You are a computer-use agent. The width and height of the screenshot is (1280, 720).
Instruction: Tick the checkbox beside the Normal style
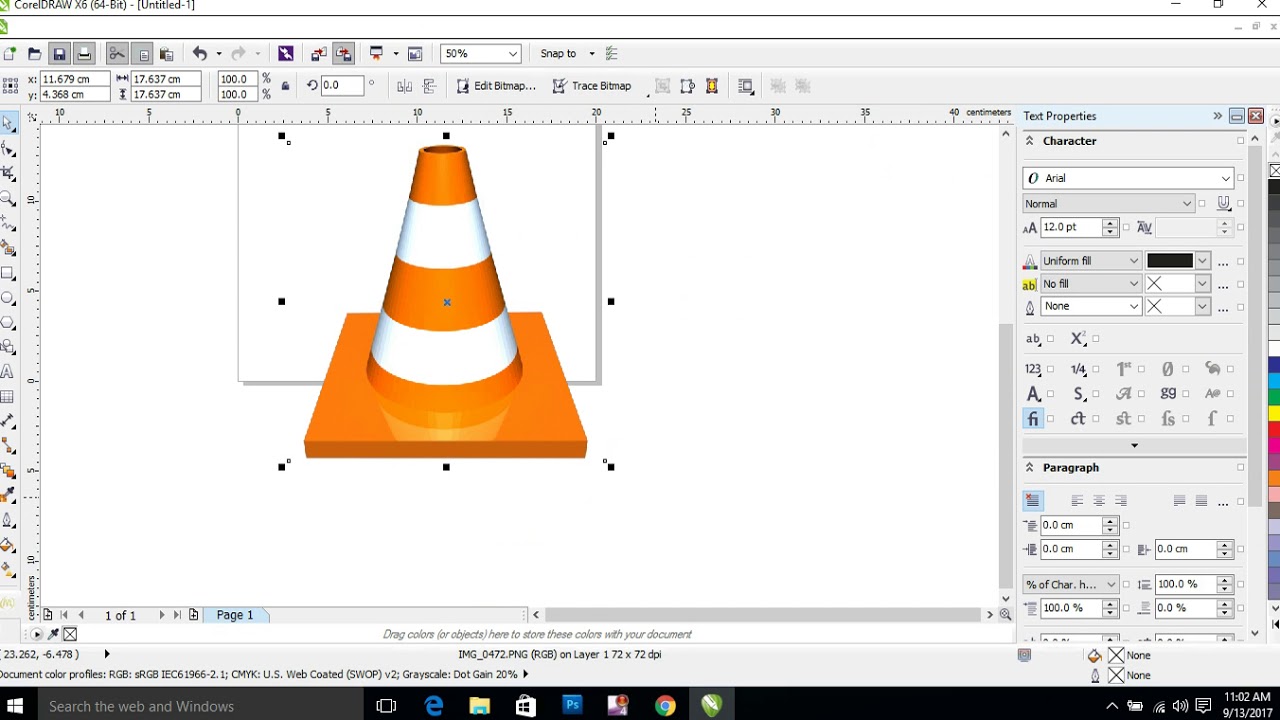click(1202, 204)
